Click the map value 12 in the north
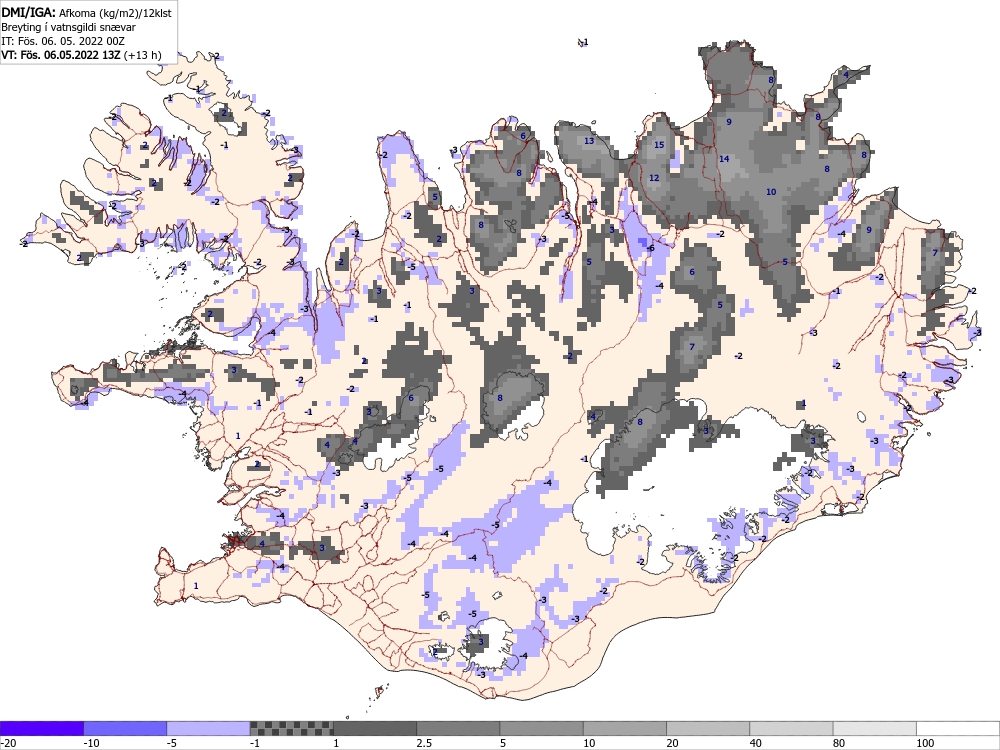 point(654,178)
